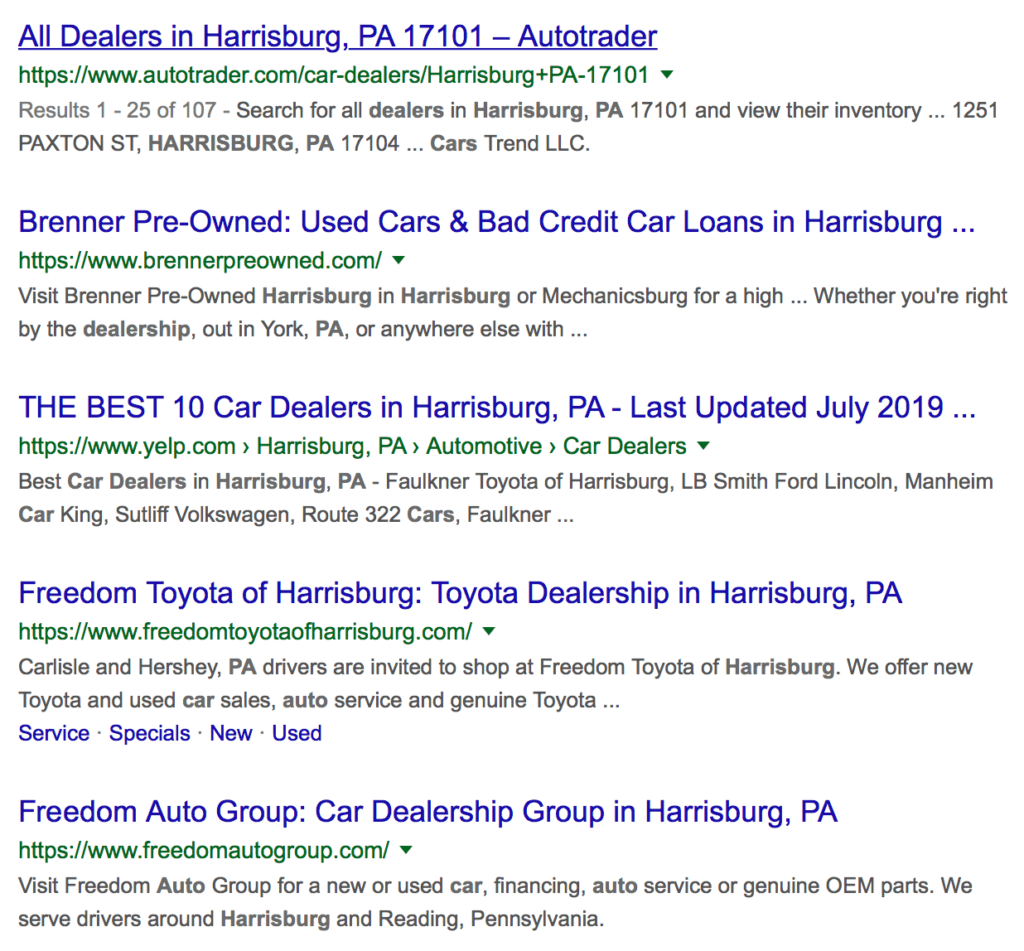Image resolution: width=1024 pixels, height=951 pixels.
Task: Open the Autotrader All Dealers in Harrisburg result
Action: coord(338,37)
